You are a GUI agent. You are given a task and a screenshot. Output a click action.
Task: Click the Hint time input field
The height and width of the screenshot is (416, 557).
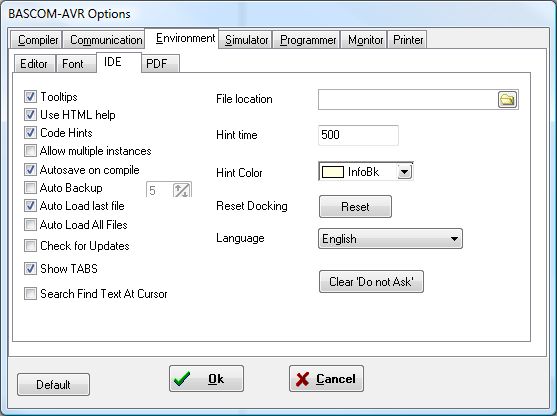(358, 135)
